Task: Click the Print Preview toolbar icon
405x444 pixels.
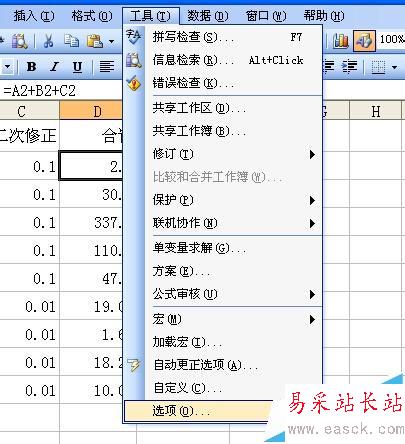Action: tap(19, 41)
